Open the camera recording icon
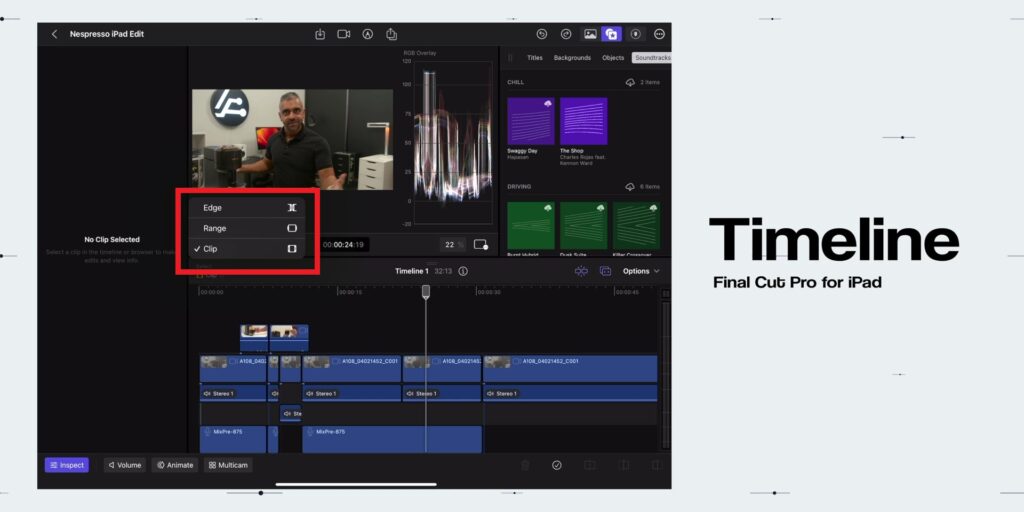 coord(344,34)
